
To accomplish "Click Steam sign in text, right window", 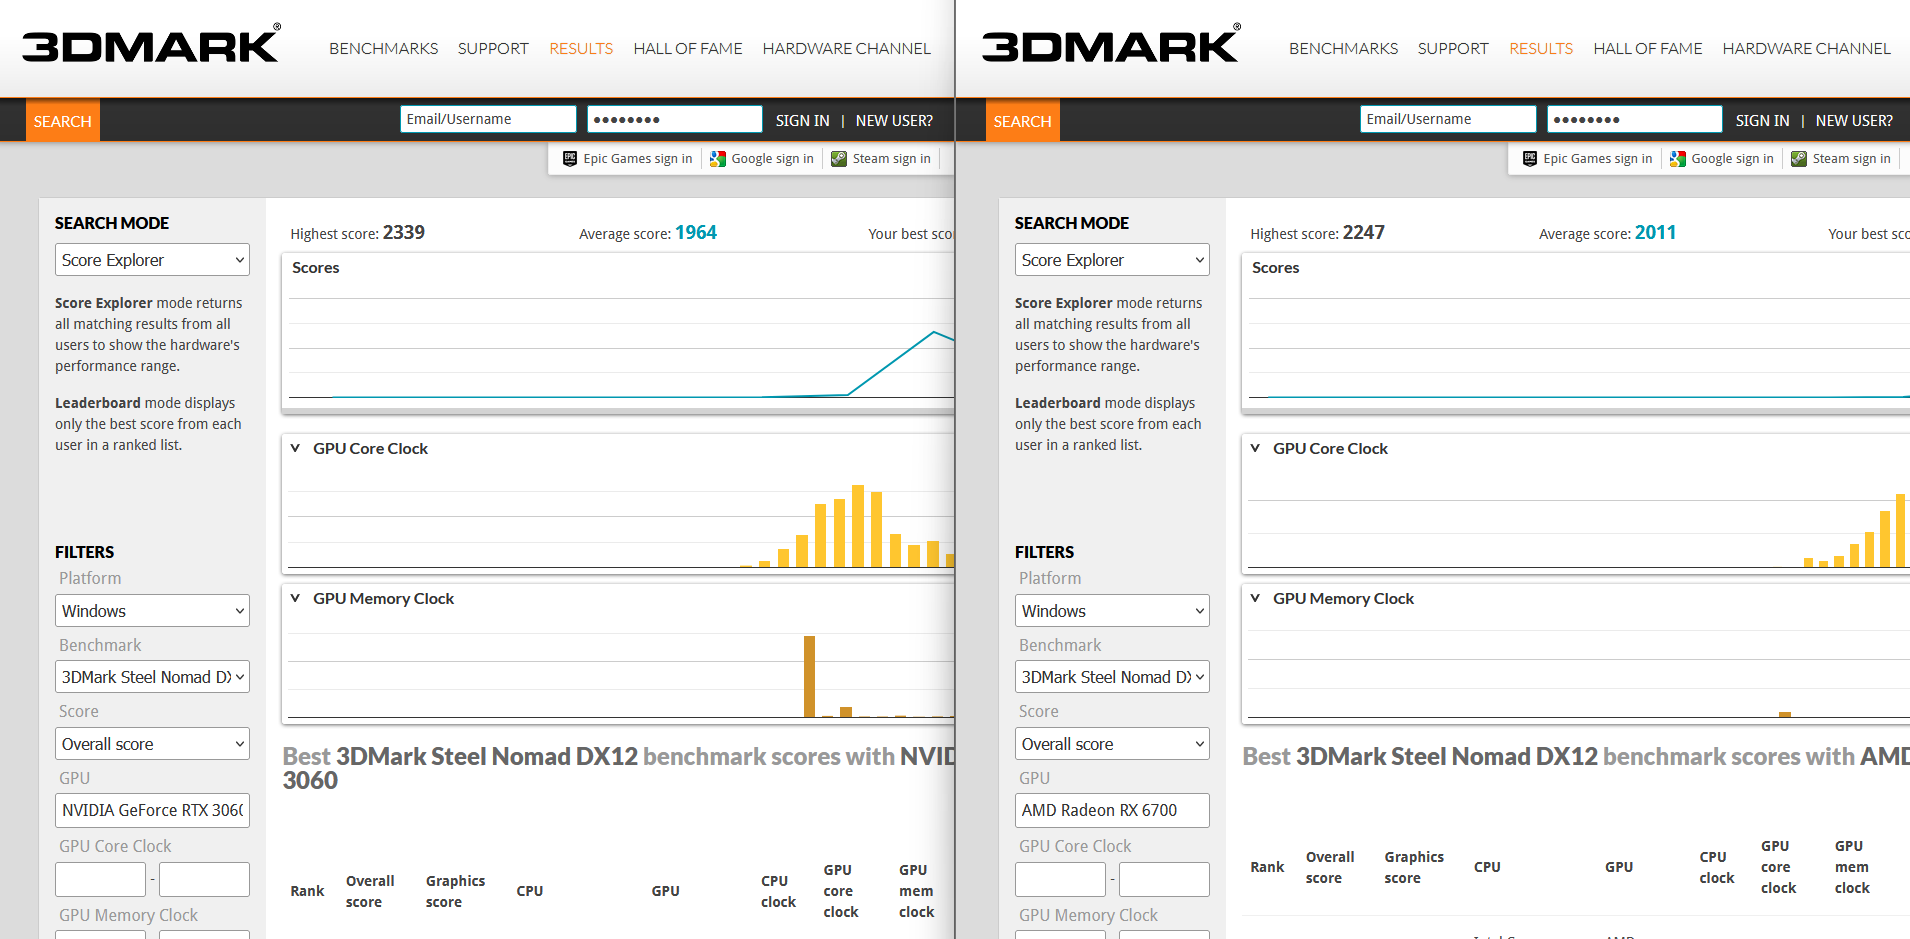I will point(1852,158).
